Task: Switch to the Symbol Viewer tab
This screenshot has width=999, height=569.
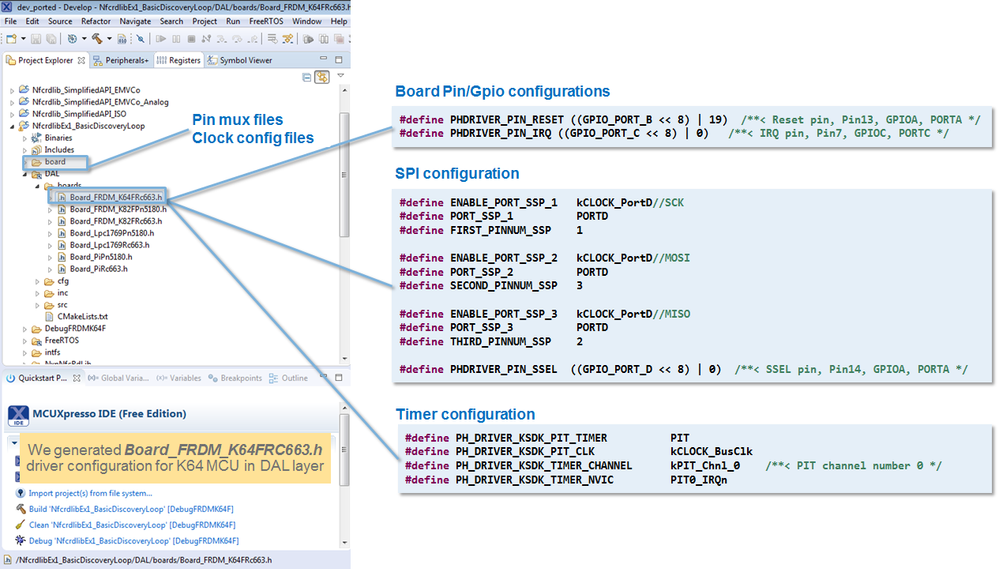Action: [240, 60]
